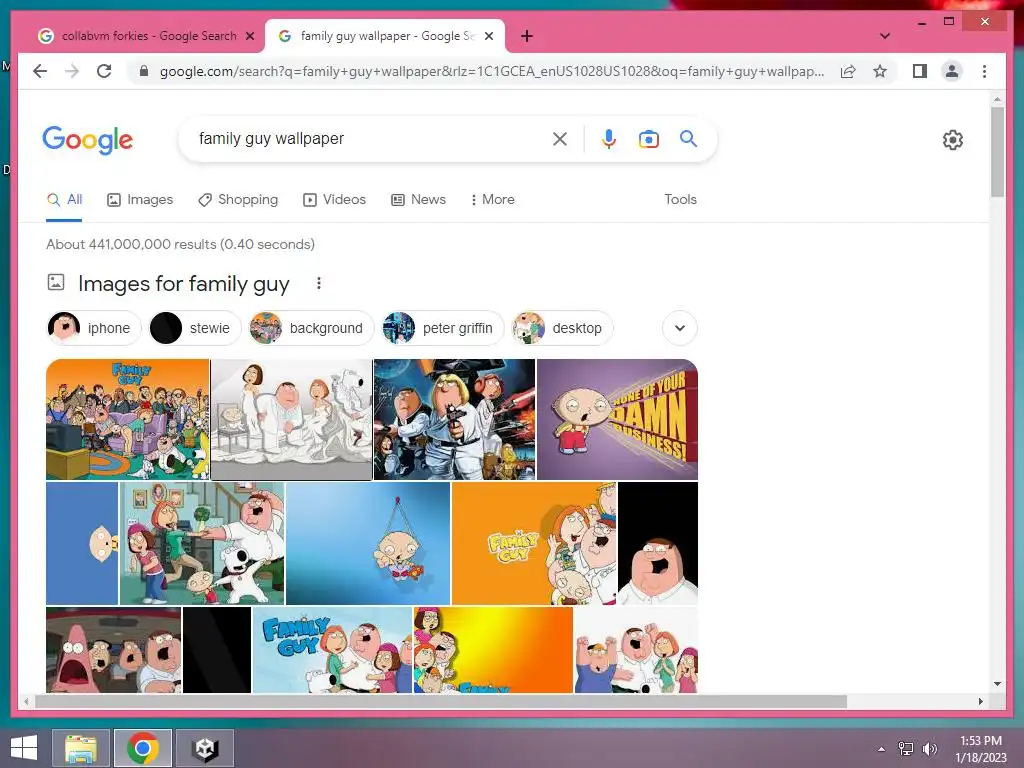Switch to Shopping results

pyautogui.click(x=238, y=200)
